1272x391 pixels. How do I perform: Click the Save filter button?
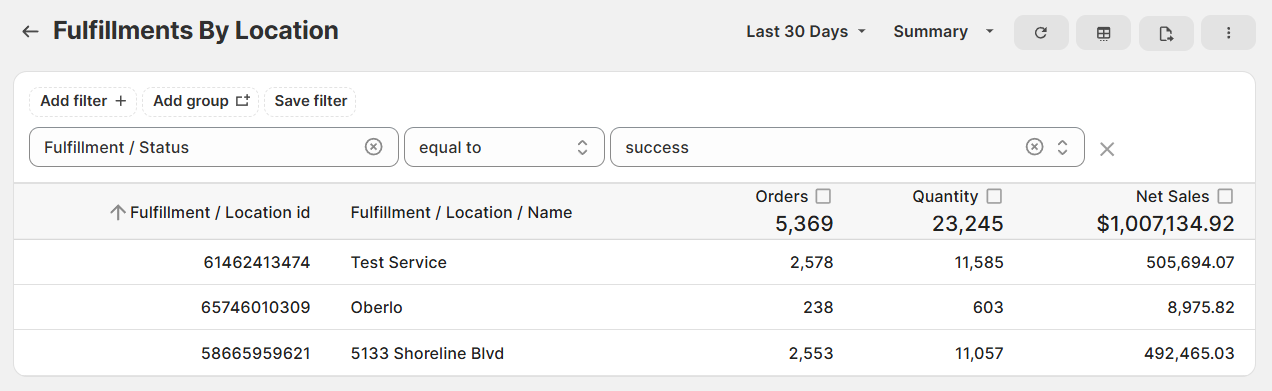311,101
